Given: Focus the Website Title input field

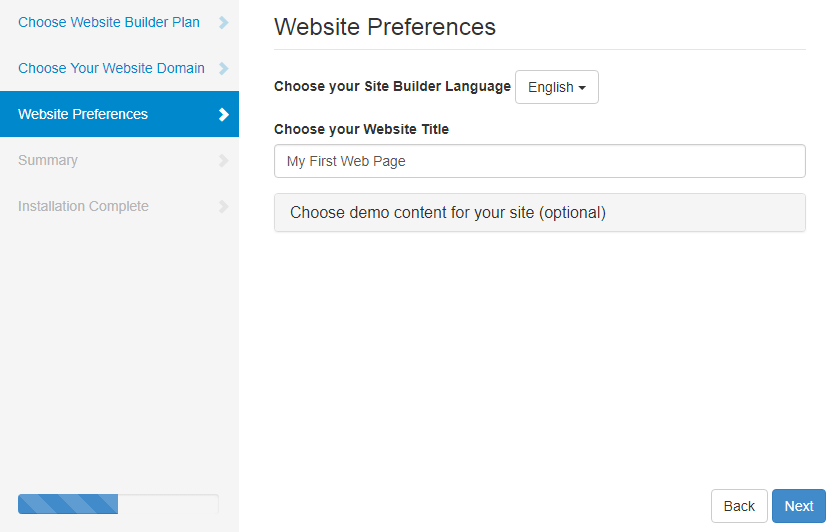Looking at the screenshot, I should (x=539, y=161).
